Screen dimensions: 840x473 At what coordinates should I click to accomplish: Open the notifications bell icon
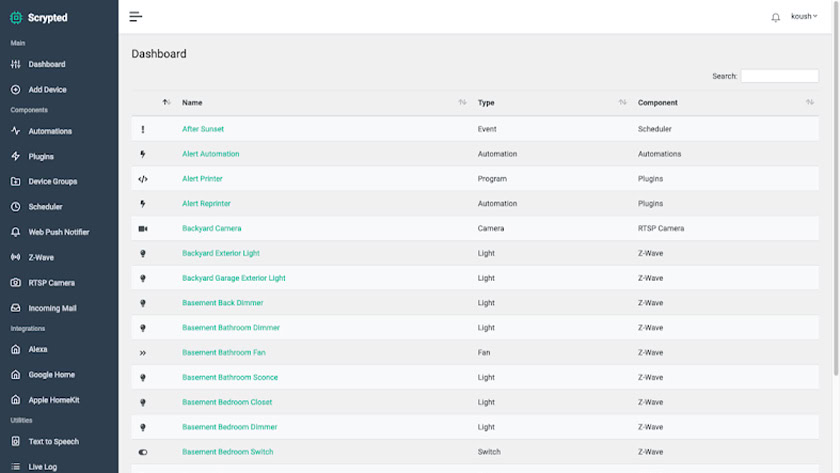(775, 17)
